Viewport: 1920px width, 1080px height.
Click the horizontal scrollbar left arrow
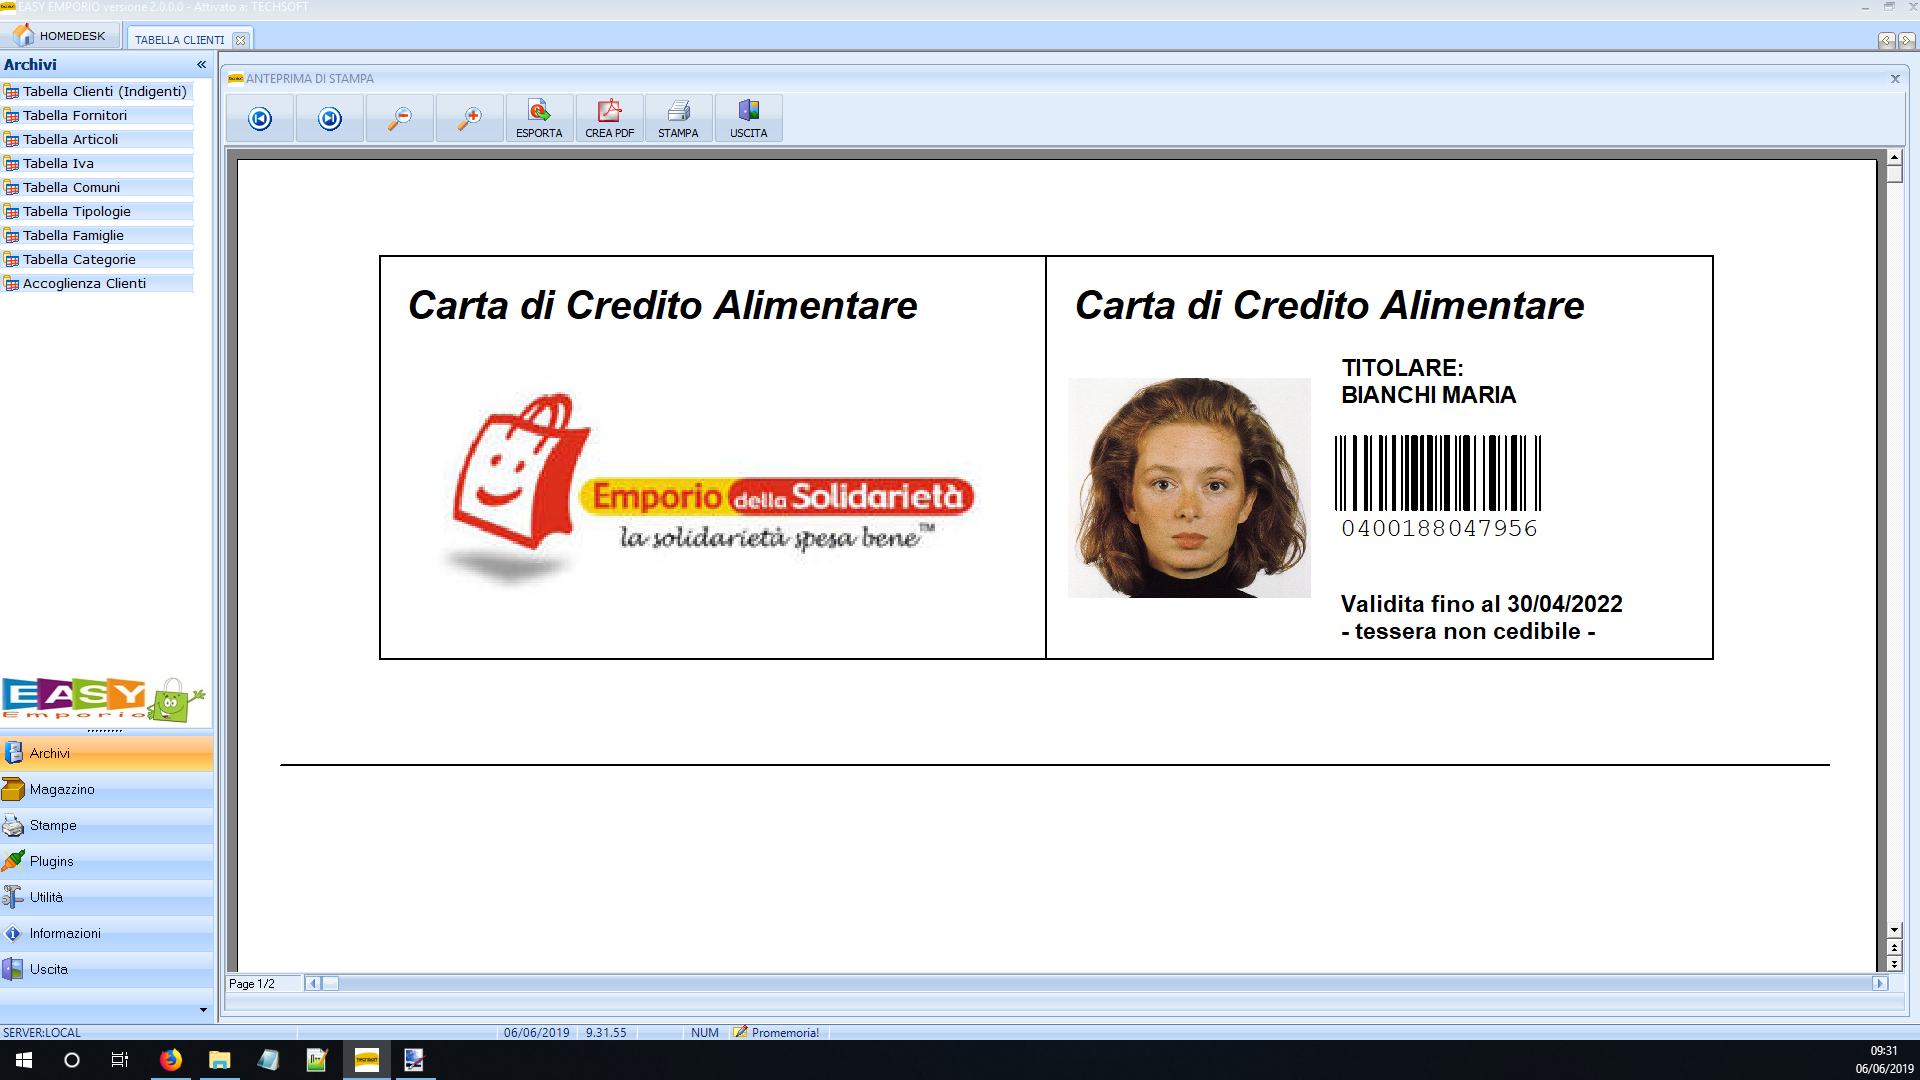(x=313, y=983)
